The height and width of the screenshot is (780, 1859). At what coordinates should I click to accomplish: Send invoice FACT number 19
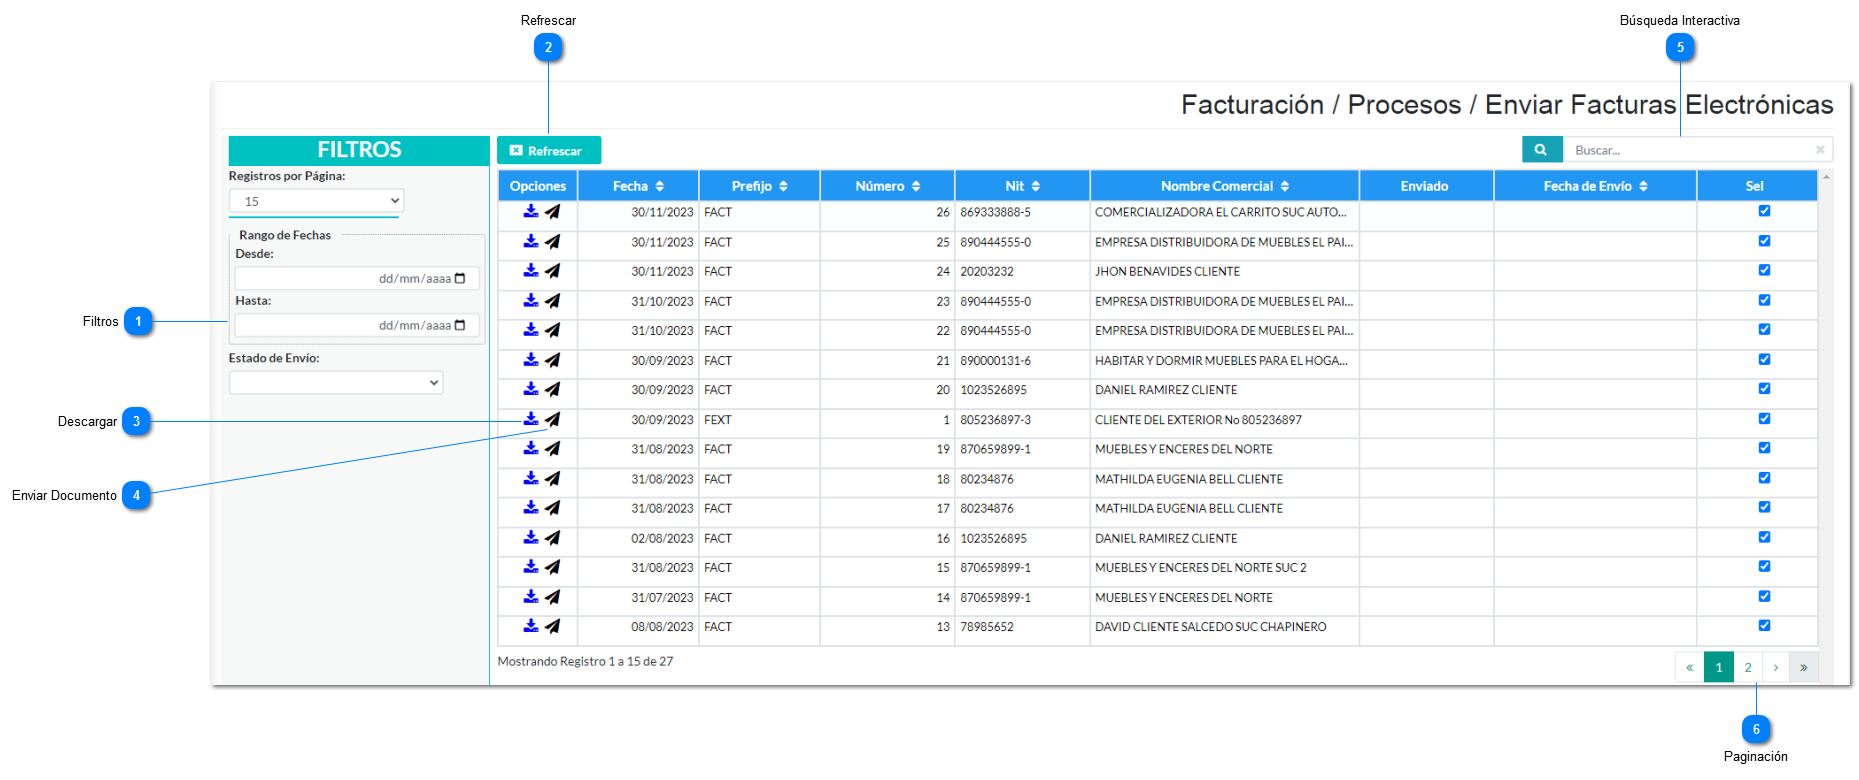pos(553,449)
